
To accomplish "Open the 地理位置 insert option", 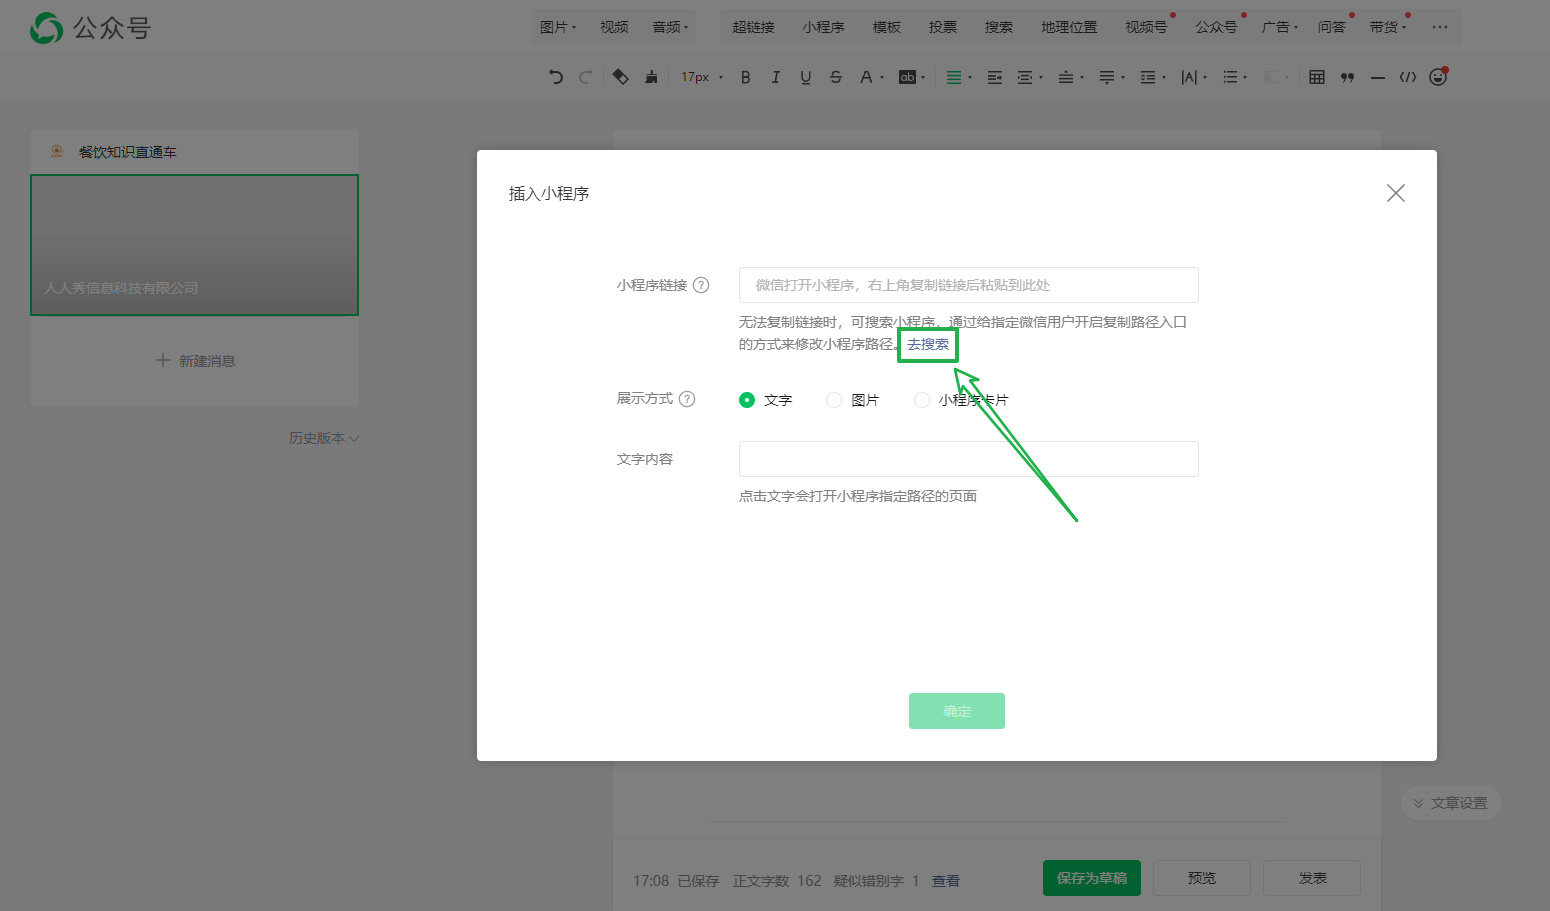I will pyautogui.click(x=1069, y=27).
